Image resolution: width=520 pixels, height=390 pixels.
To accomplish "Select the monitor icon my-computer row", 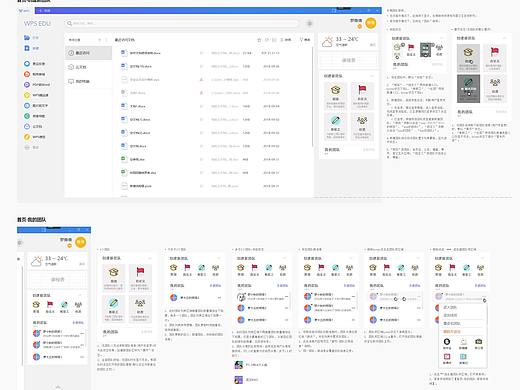I will point(88,81).
